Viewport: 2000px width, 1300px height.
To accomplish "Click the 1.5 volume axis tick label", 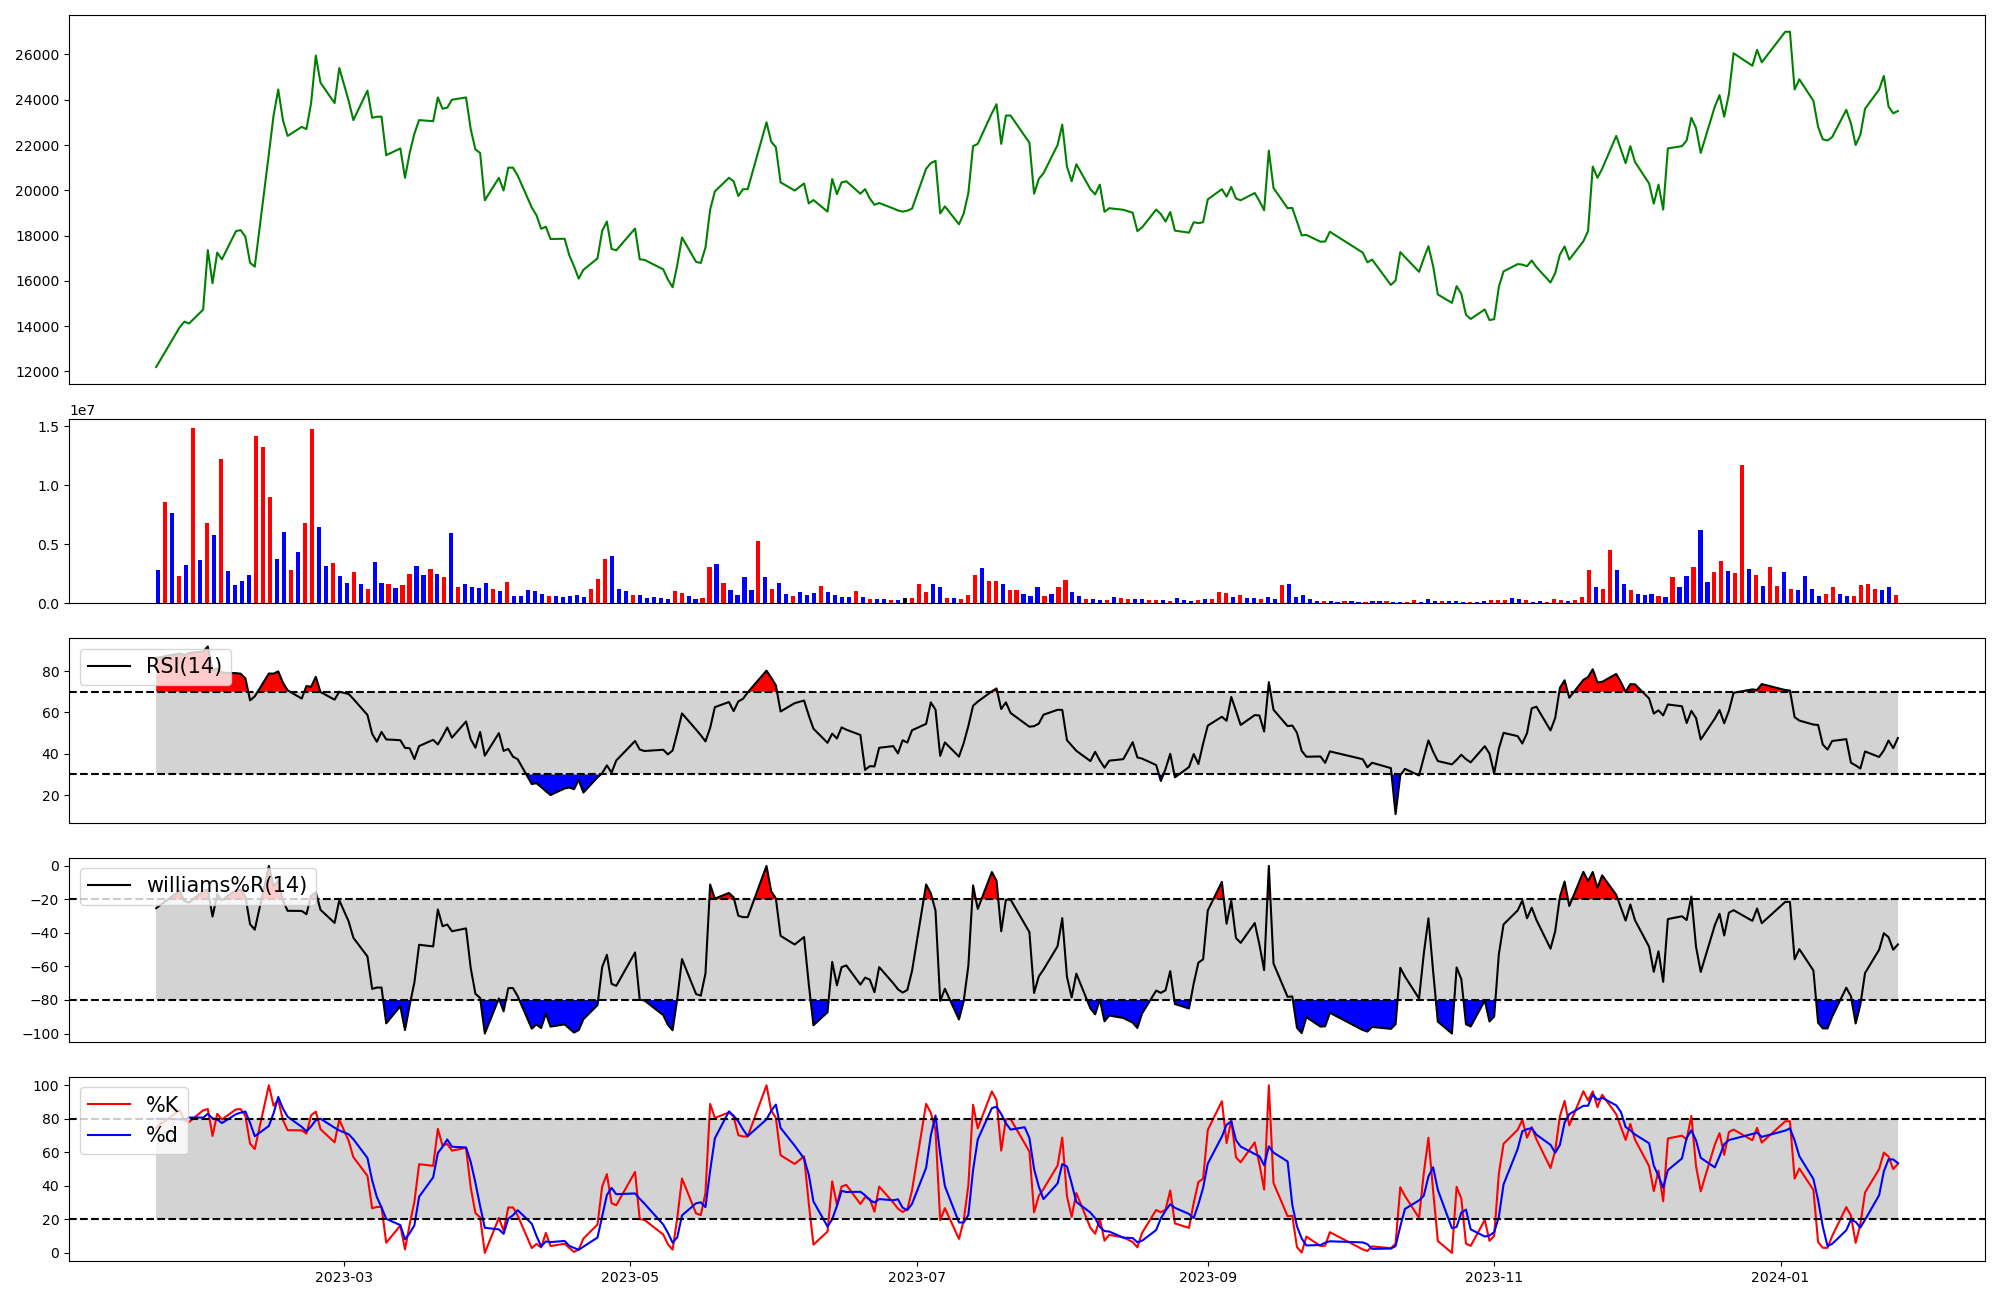I will pos(50,427).
